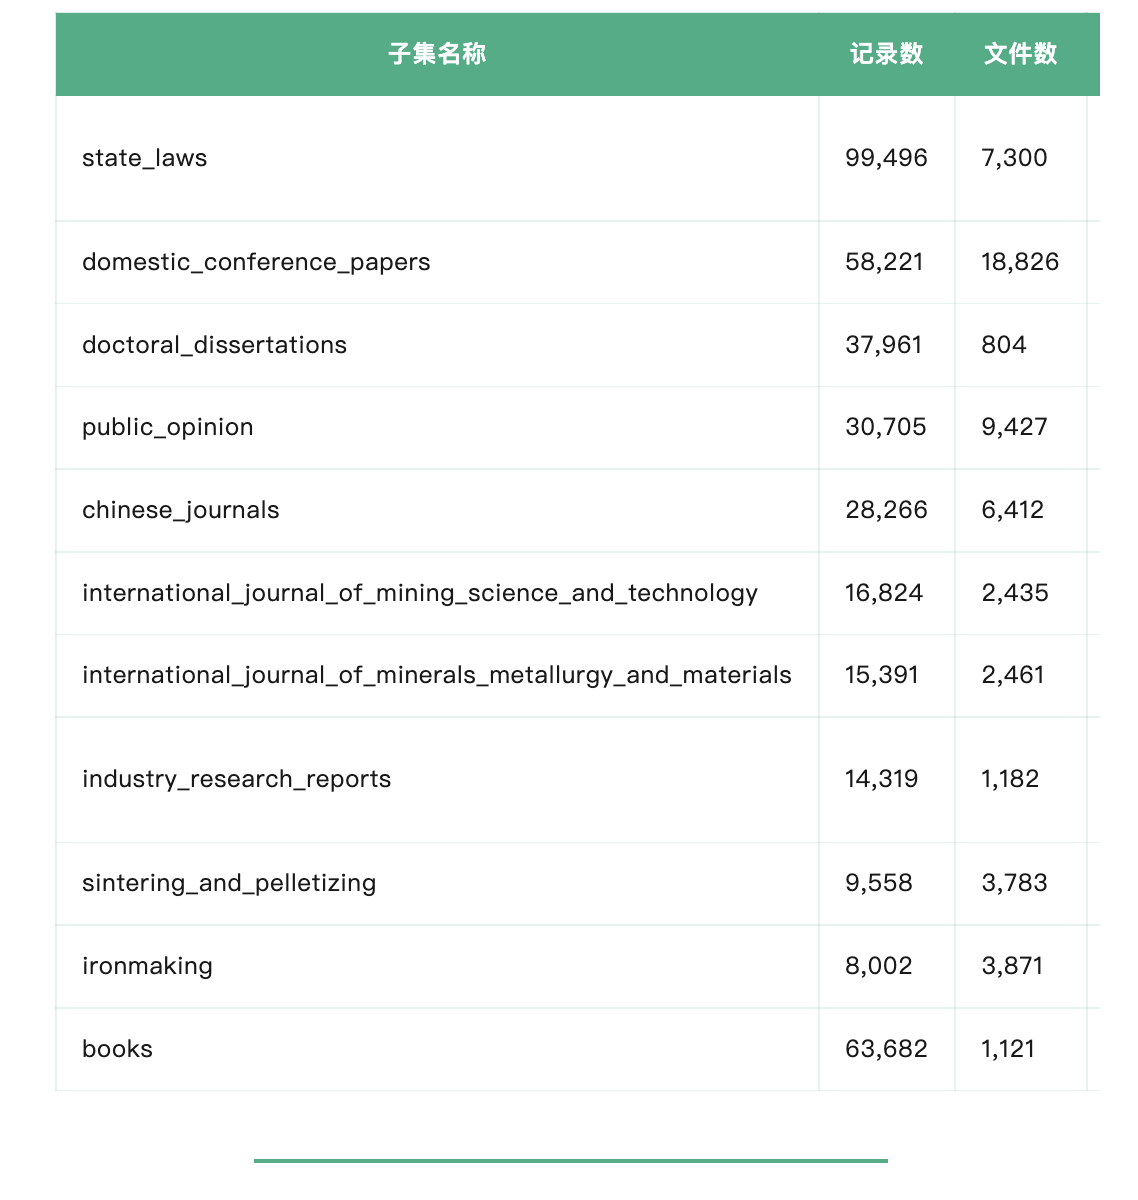Select books subset name

[117, 1049]
